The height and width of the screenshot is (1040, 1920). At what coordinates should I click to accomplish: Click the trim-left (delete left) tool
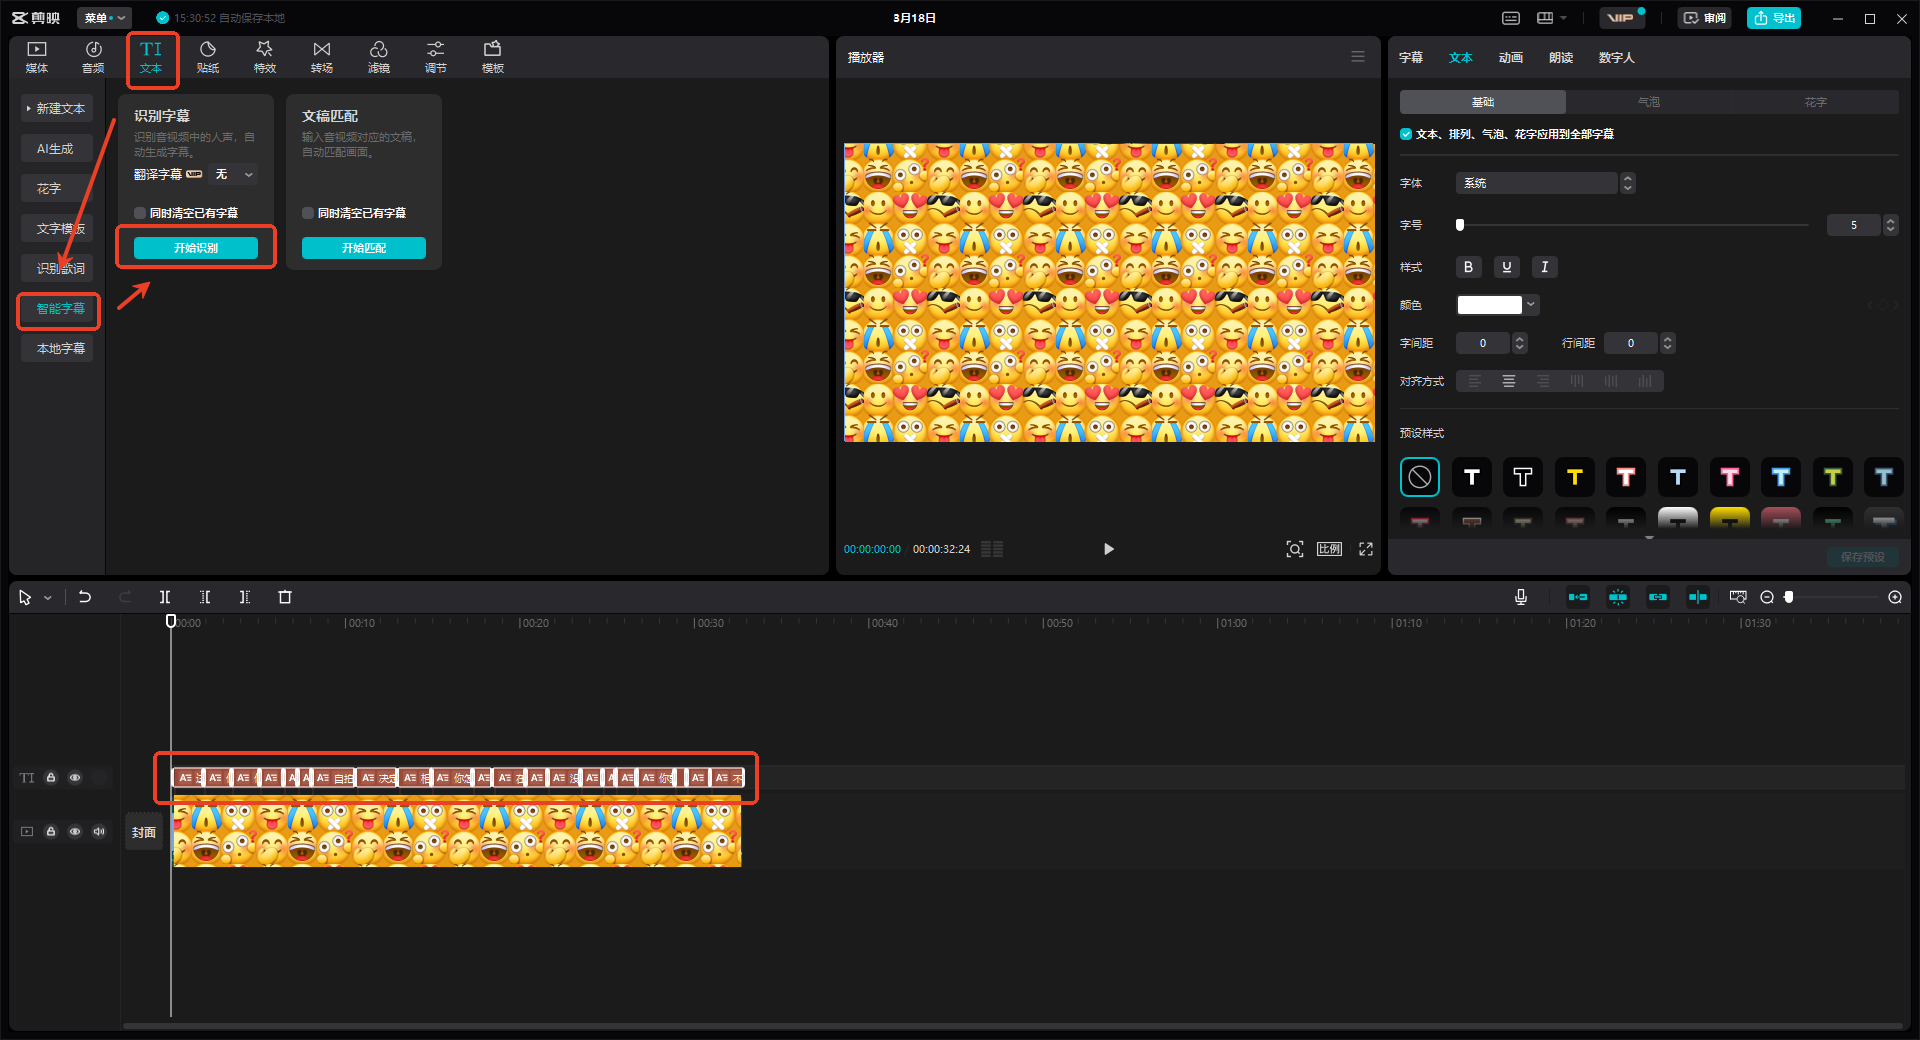click(205, 597)
